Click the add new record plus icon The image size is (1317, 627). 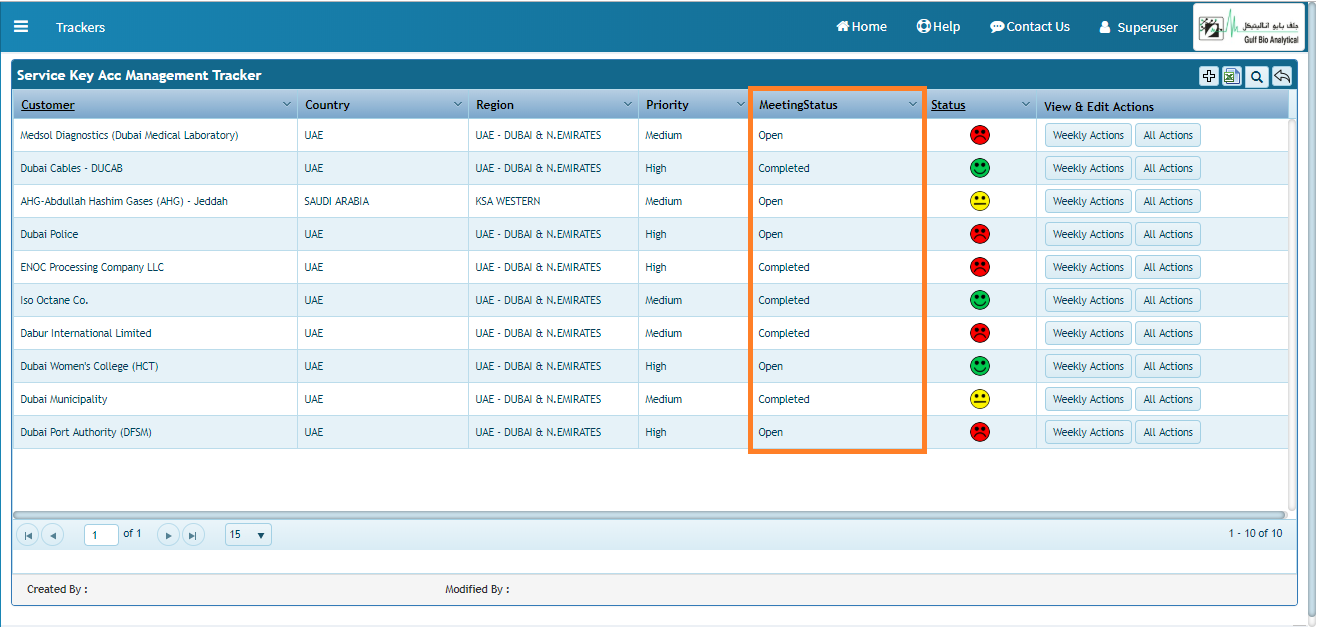pyautogui.click(x=1209, y=76)
